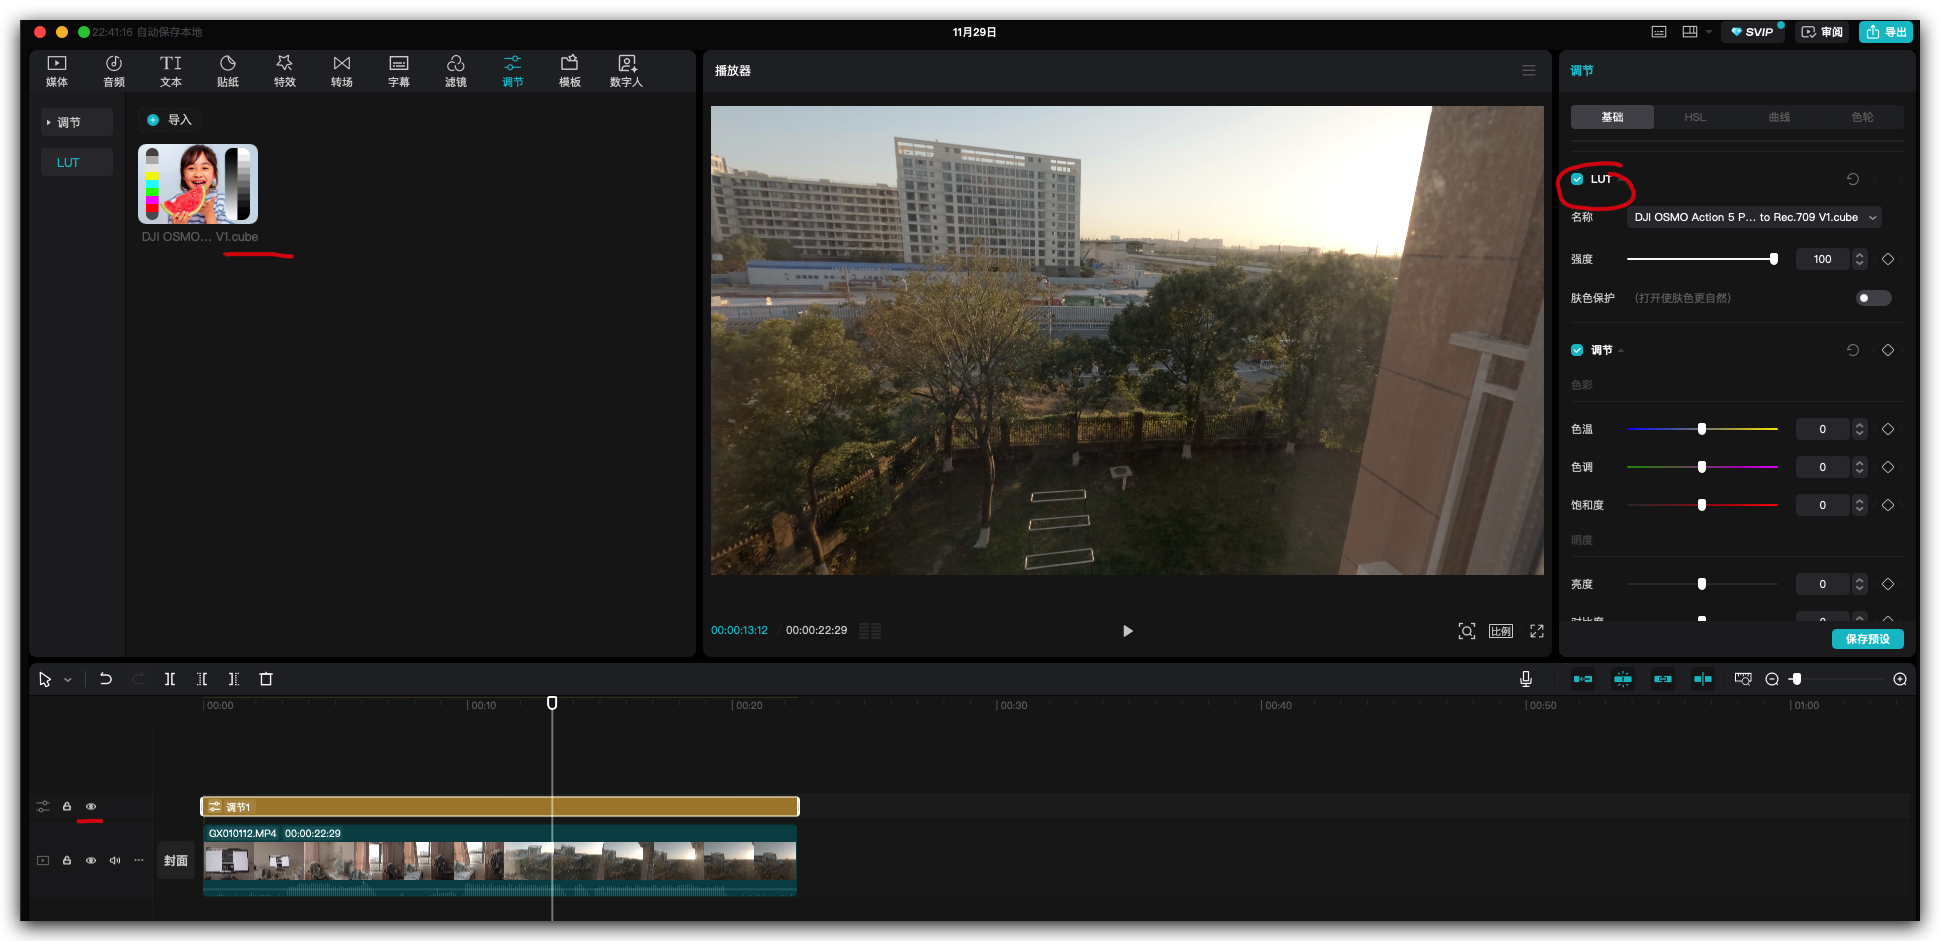
Task: Click the 滤镜 (Filters) icon
Action: pyautogui.click(x=456, y=64)
